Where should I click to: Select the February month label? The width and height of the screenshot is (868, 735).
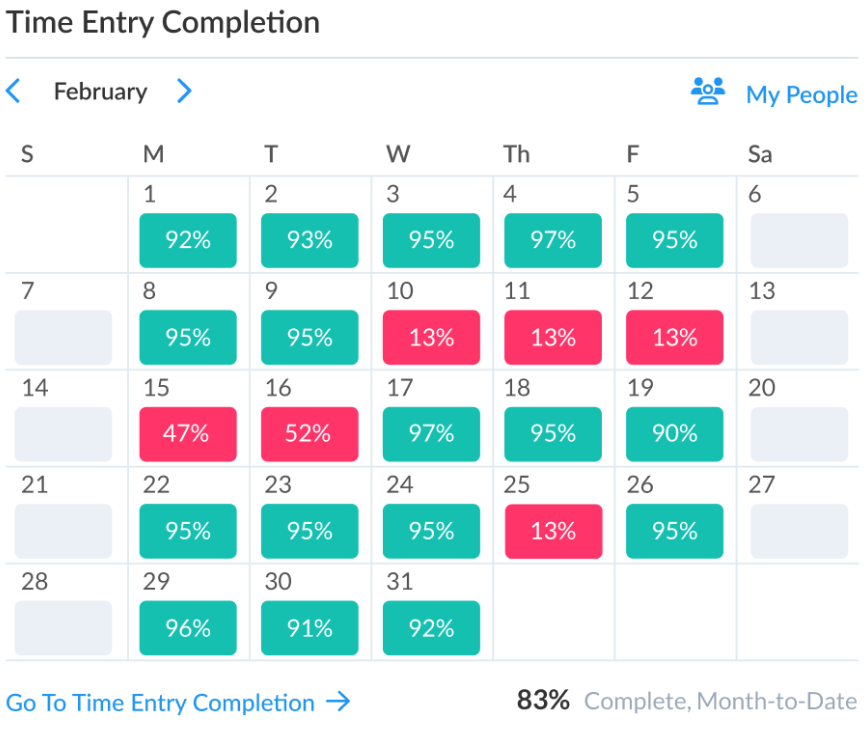coord(101,91)
